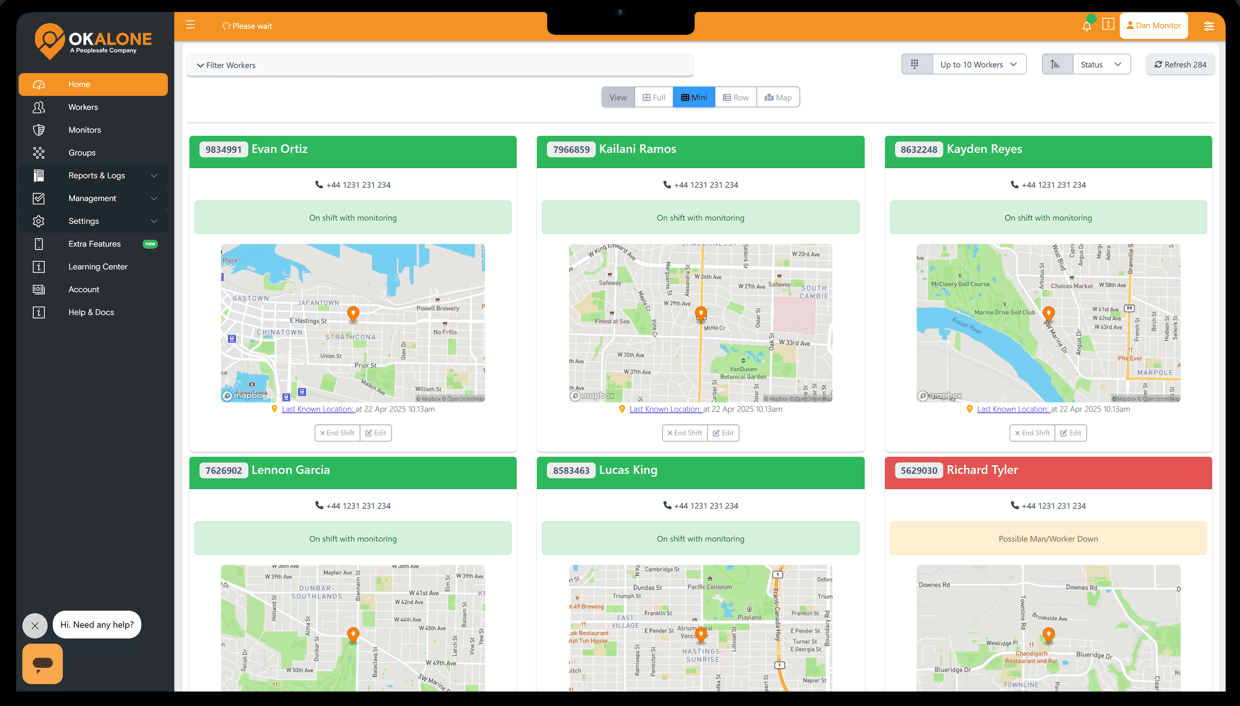
Task: Click the orange location pin on Kailani Ramos's map
Action: tap(701, 313)
